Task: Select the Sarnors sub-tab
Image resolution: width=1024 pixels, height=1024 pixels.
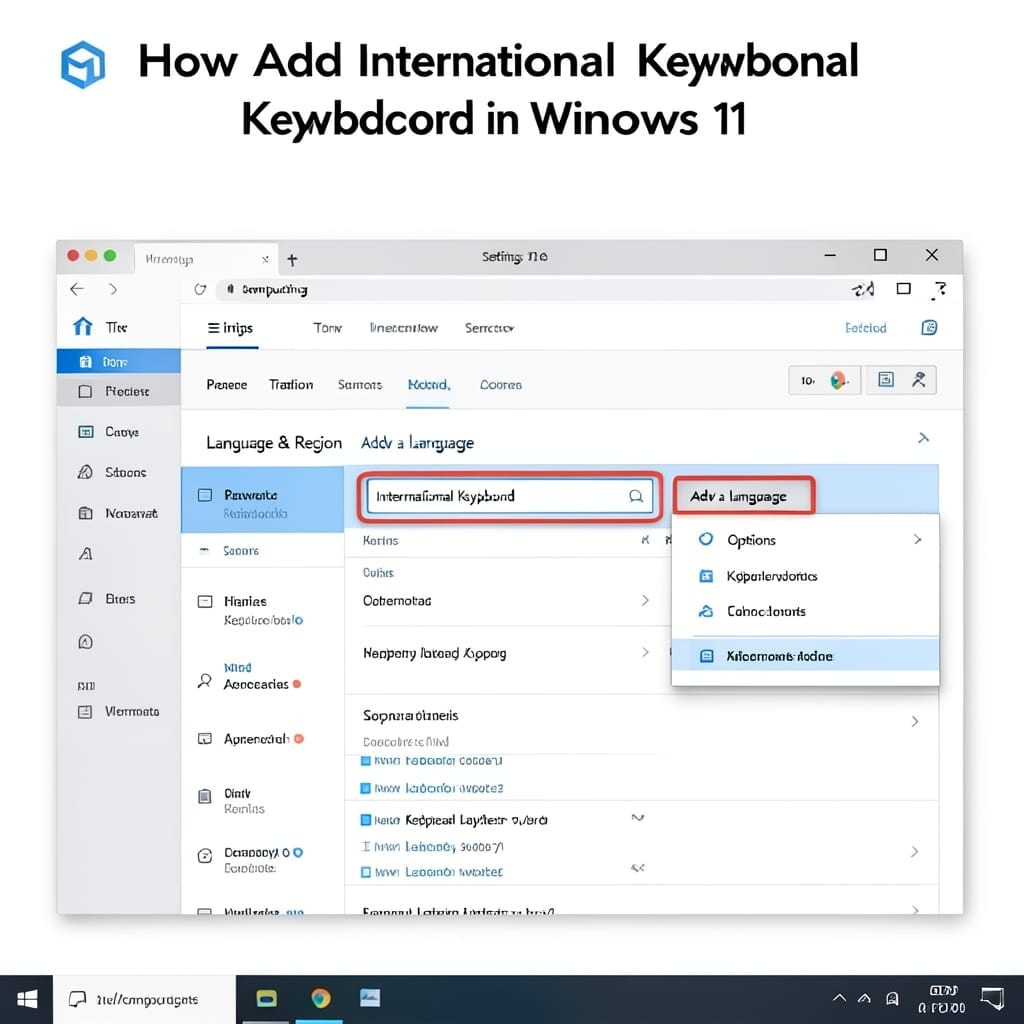Action: tap(360, 385)
